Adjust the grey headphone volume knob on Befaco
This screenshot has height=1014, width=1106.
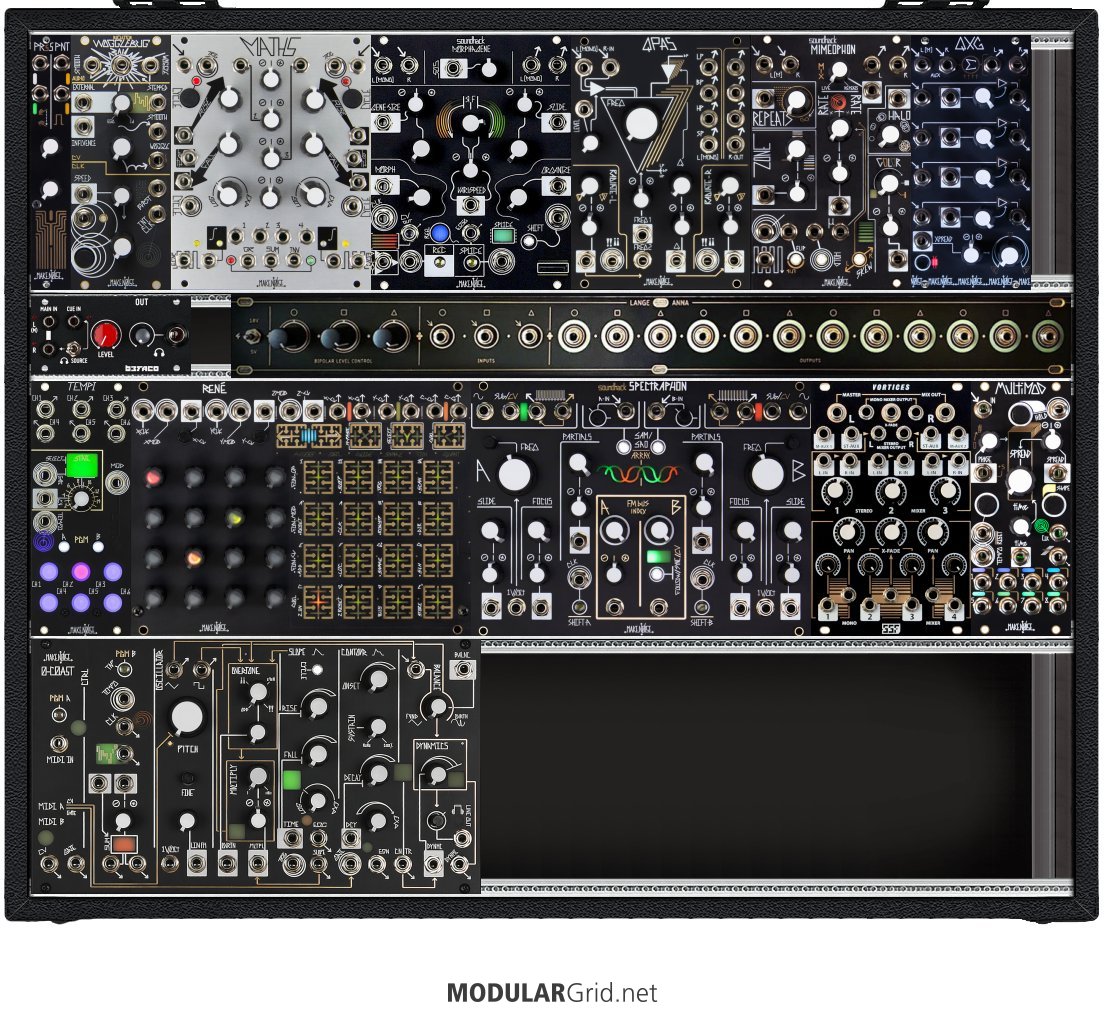142,335
